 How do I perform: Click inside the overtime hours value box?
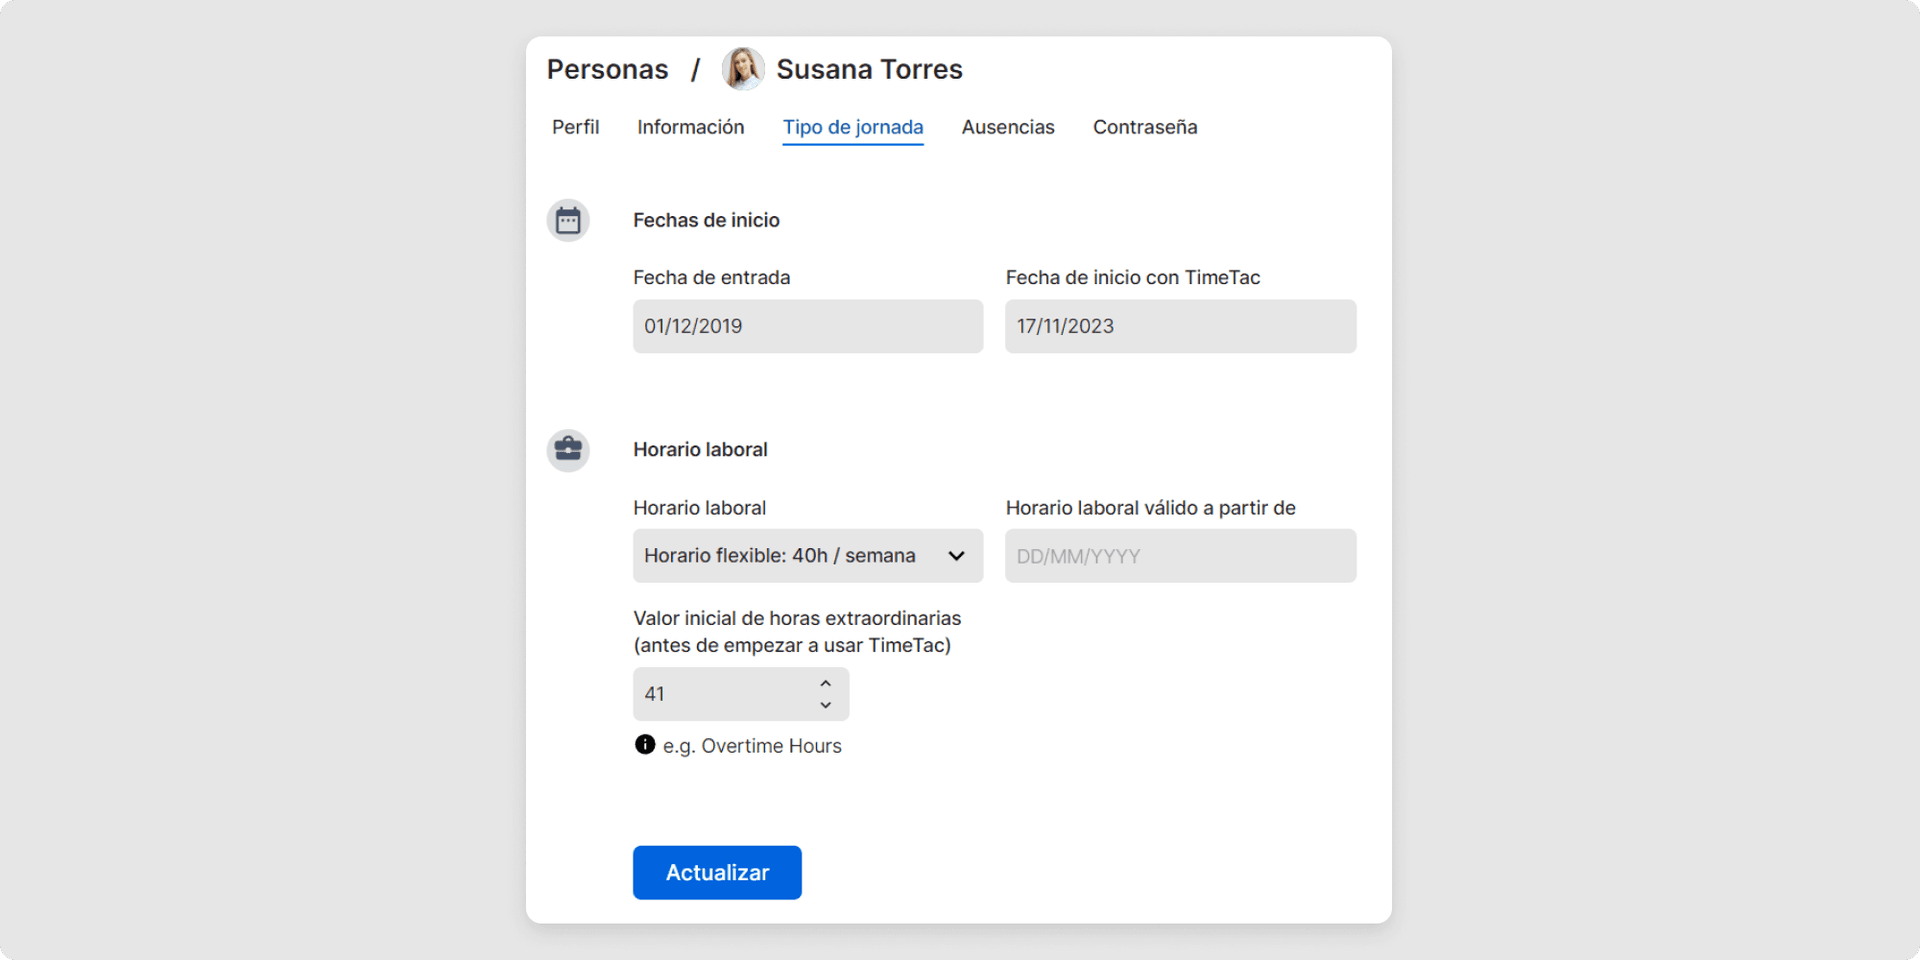pos(720,694)
